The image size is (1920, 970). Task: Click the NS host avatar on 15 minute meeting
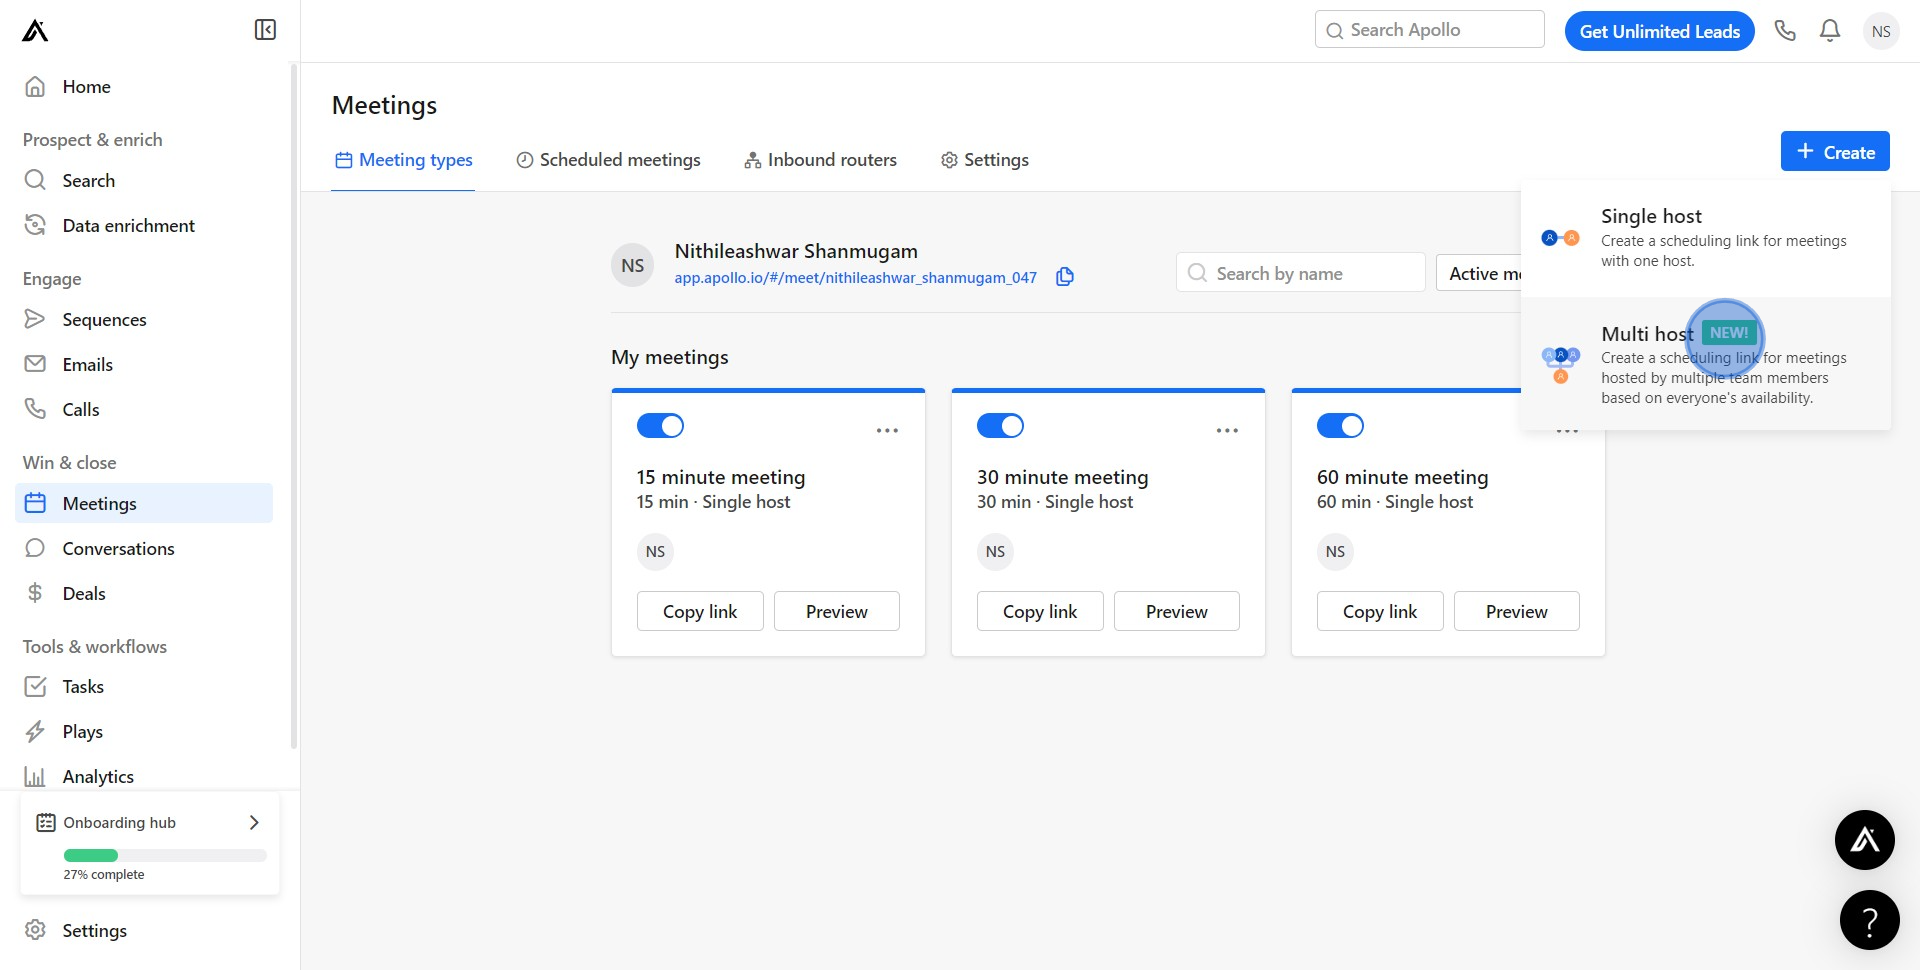point(655,552)
